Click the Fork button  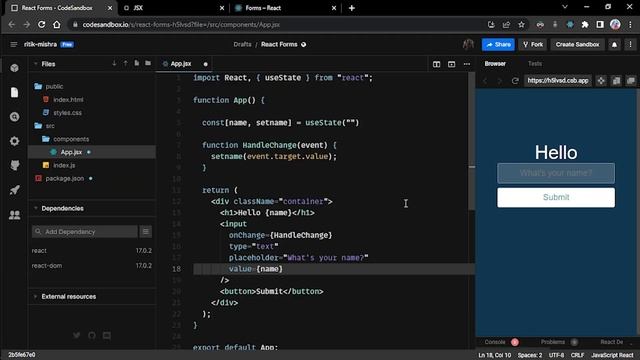click(x=533, y=44)
